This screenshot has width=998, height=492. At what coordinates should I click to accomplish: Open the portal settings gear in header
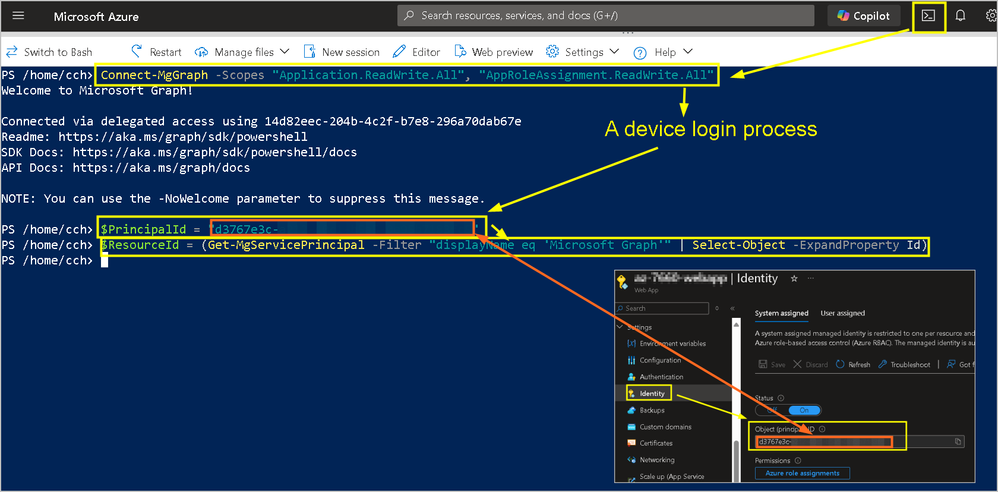pyautogui.click(x=992, y=17)
